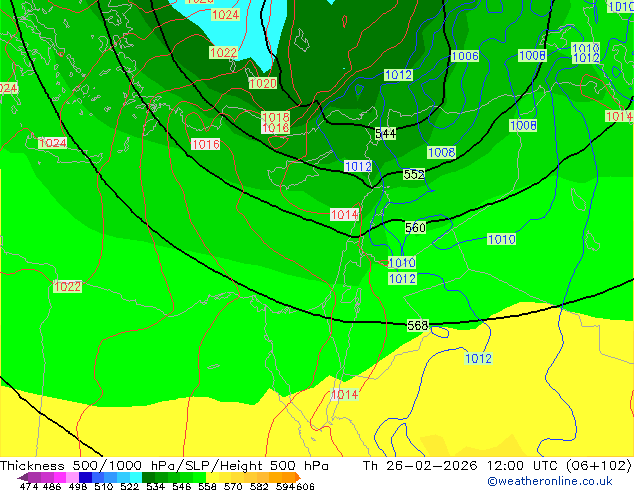Click the 1010 label directly above the 1012 label near 560
Viewport: 634px width, 490px height.
click(402, 263)
